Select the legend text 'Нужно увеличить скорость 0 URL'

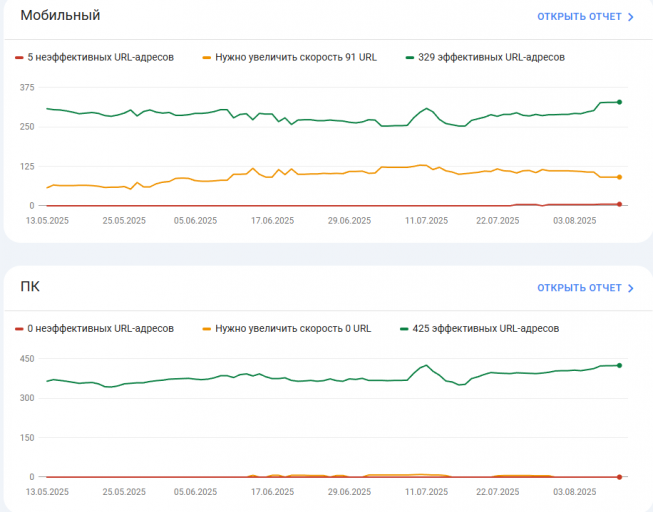[293, 328]
